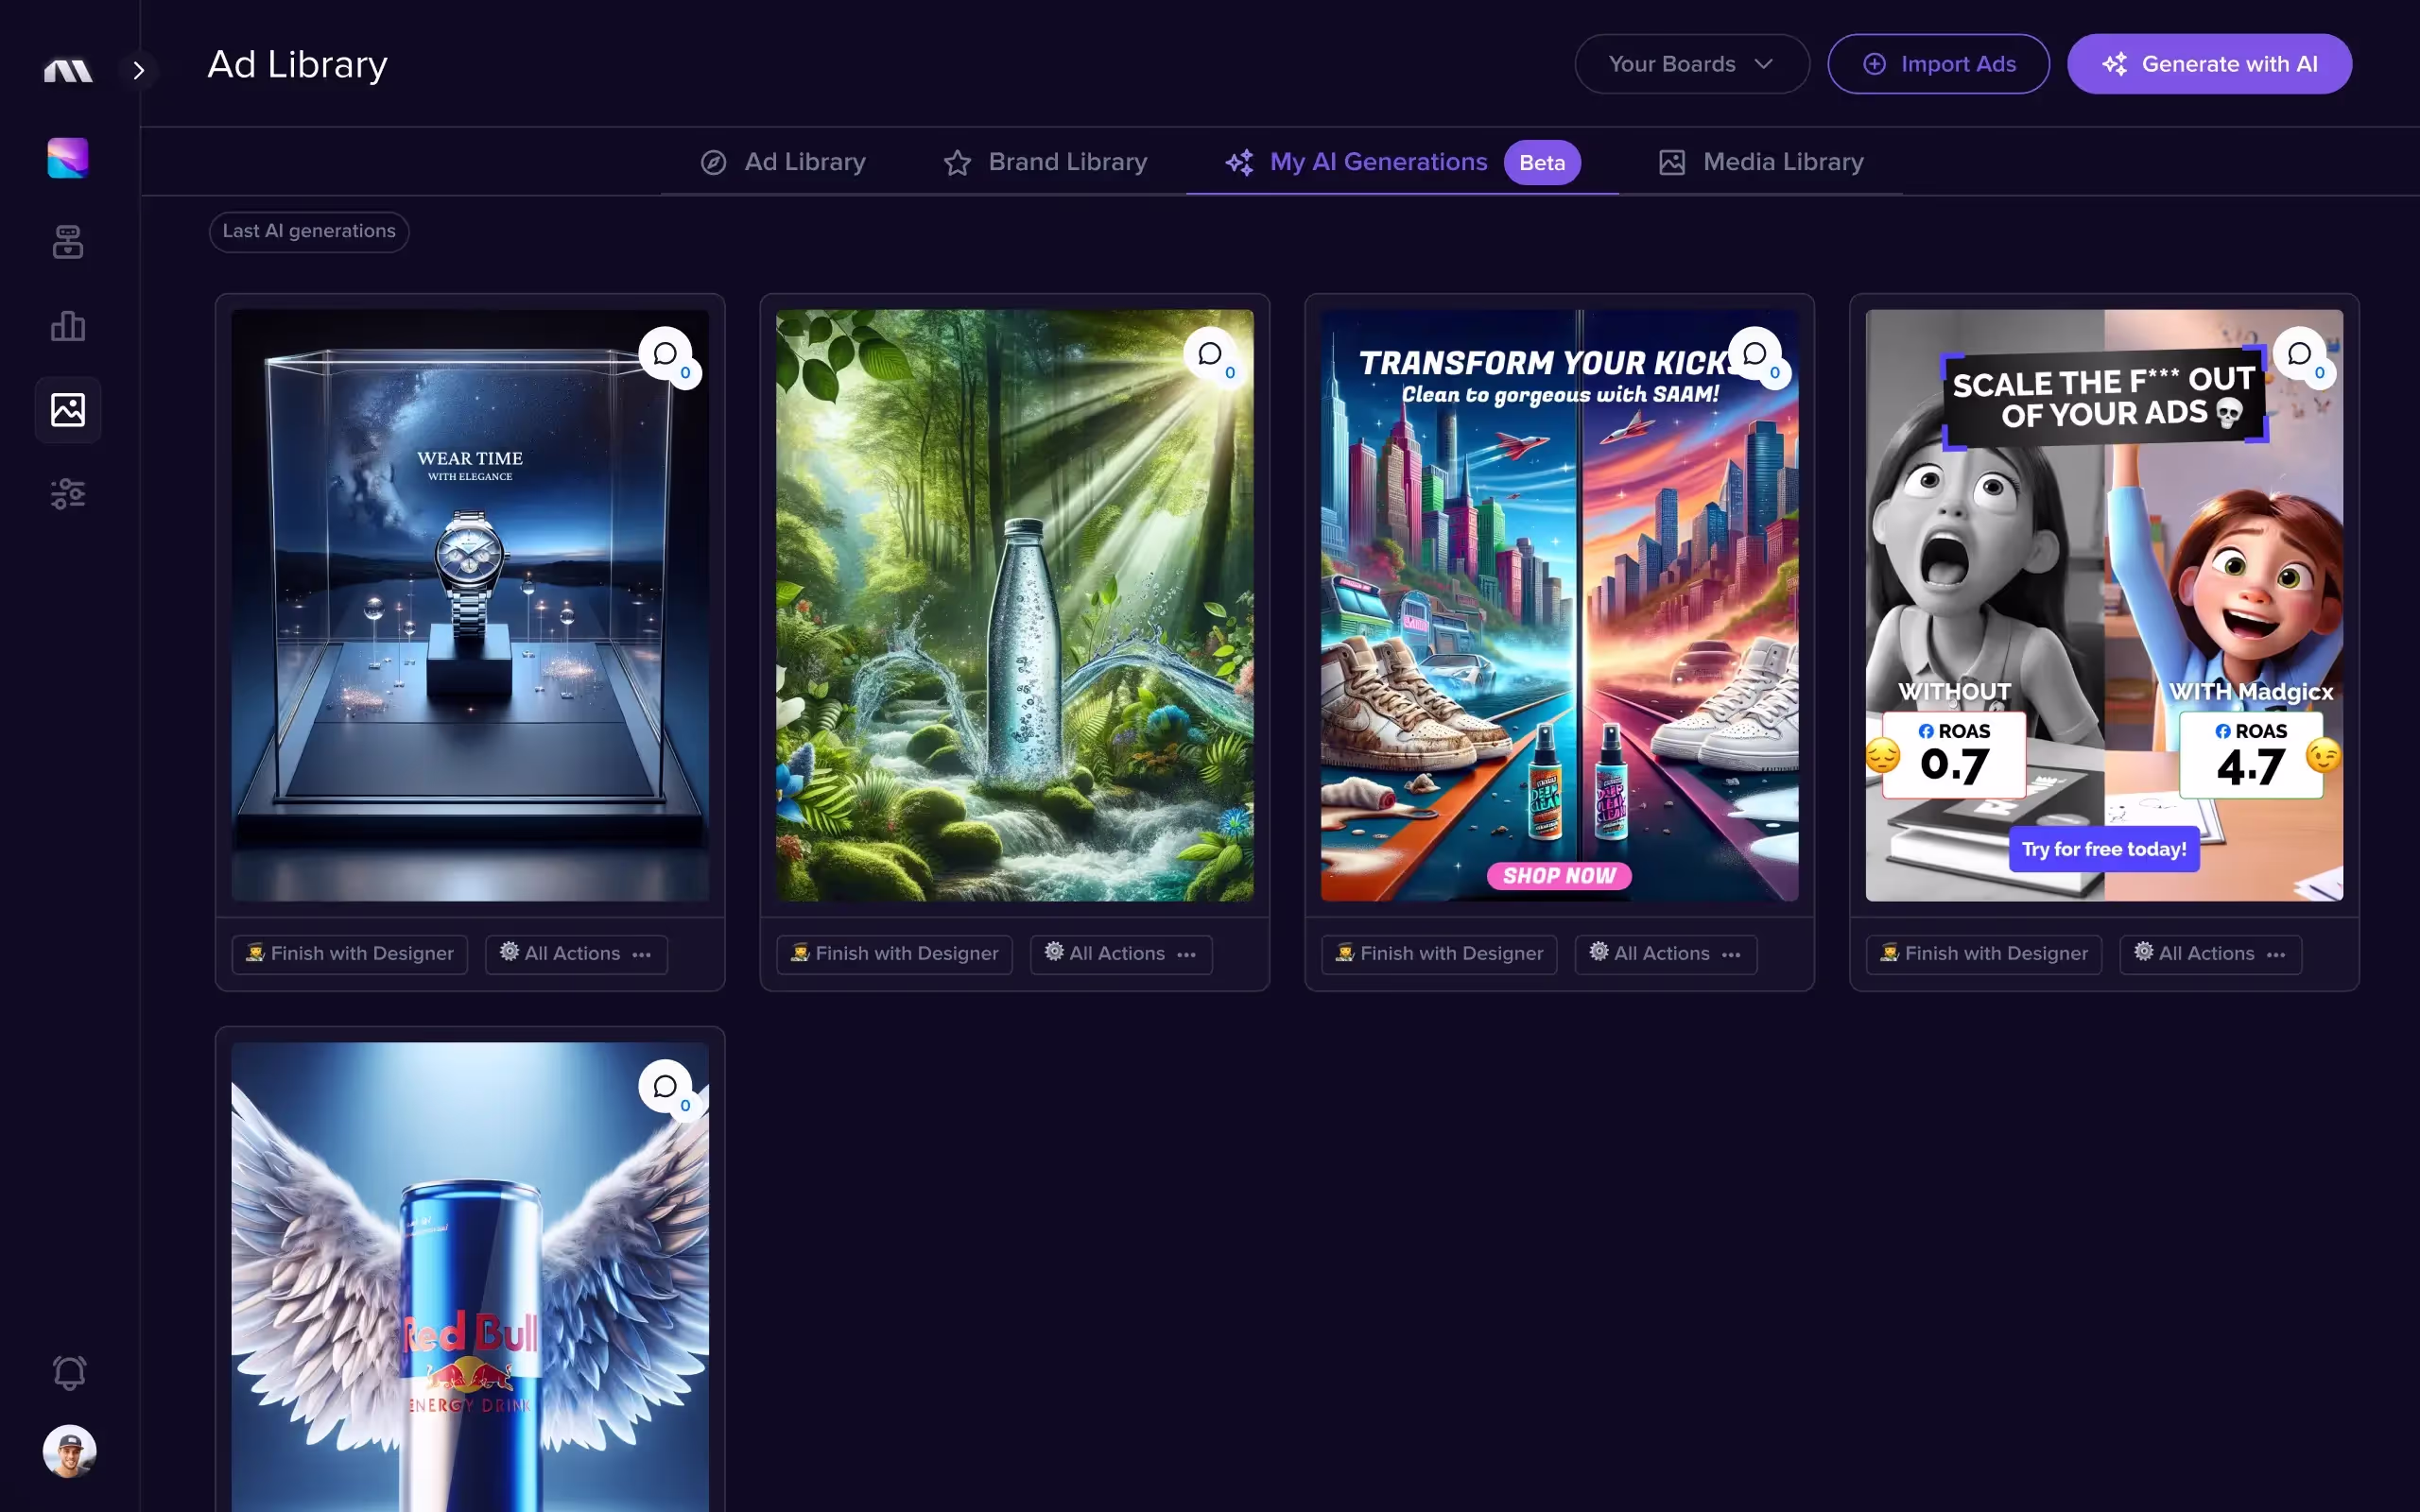Open All Actions menu for the watch ad
This screenshot has width=2420, height=1512.
(x=577, y=954)
